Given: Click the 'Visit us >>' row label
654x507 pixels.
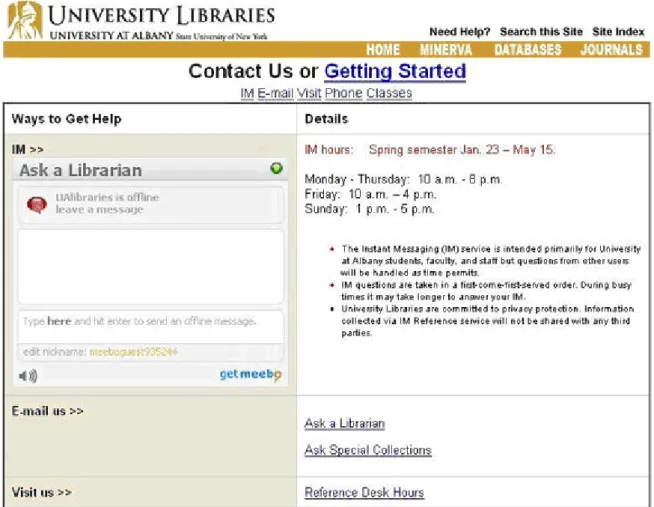Looking at the screenshot, I should click(x=42, y=492).
